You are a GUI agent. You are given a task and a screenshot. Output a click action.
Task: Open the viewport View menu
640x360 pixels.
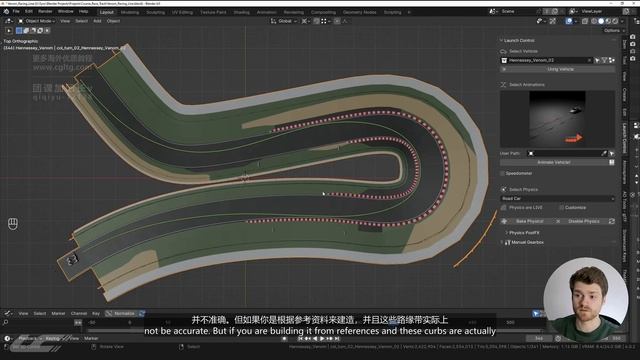65,21
